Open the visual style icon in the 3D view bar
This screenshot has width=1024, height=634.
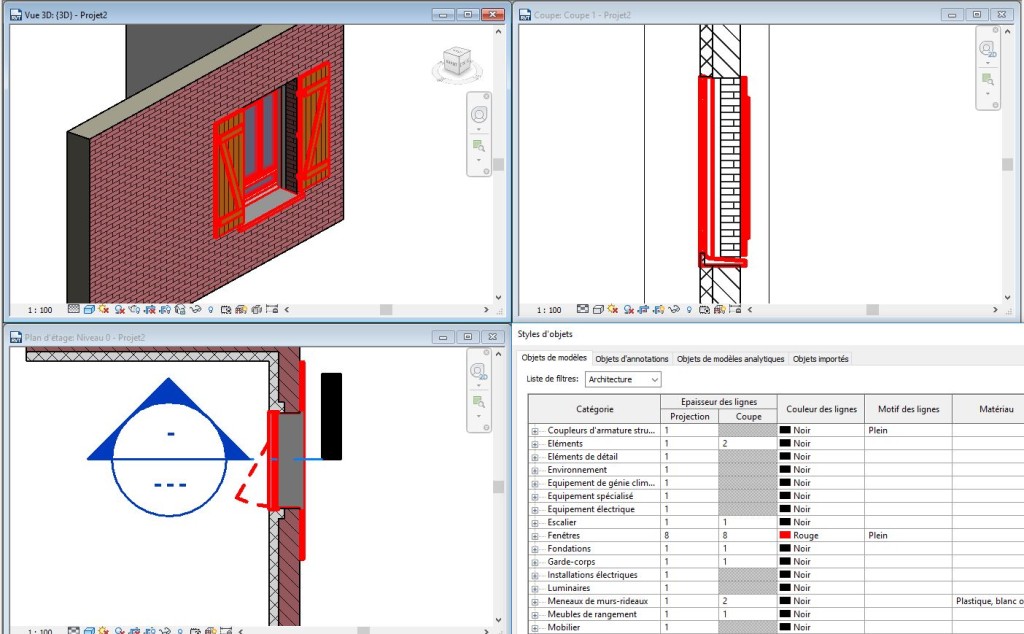coord(89,310)
